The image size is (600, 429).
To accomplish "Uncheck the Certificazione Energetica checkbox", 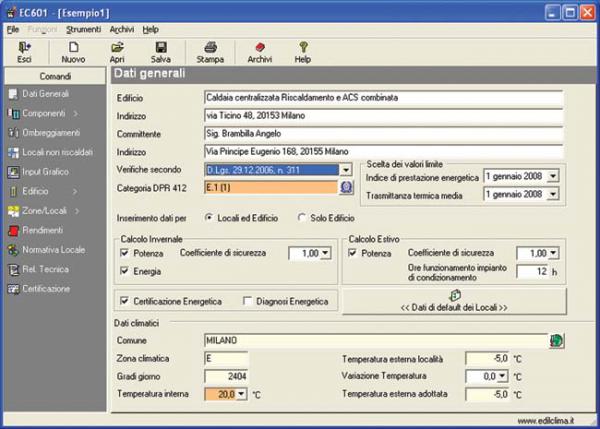I will tap(125, 300).
